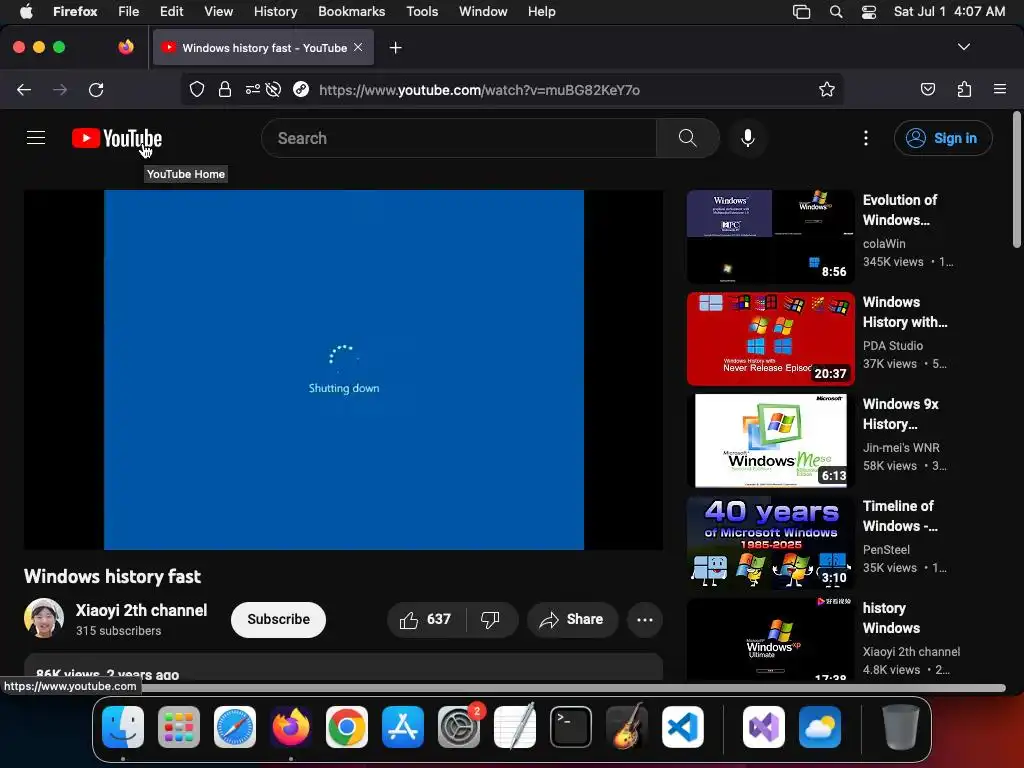This screenshot has width=1024, height=768.
Task: Go to YouTube Home via logo
Action: tap(117, 138)
